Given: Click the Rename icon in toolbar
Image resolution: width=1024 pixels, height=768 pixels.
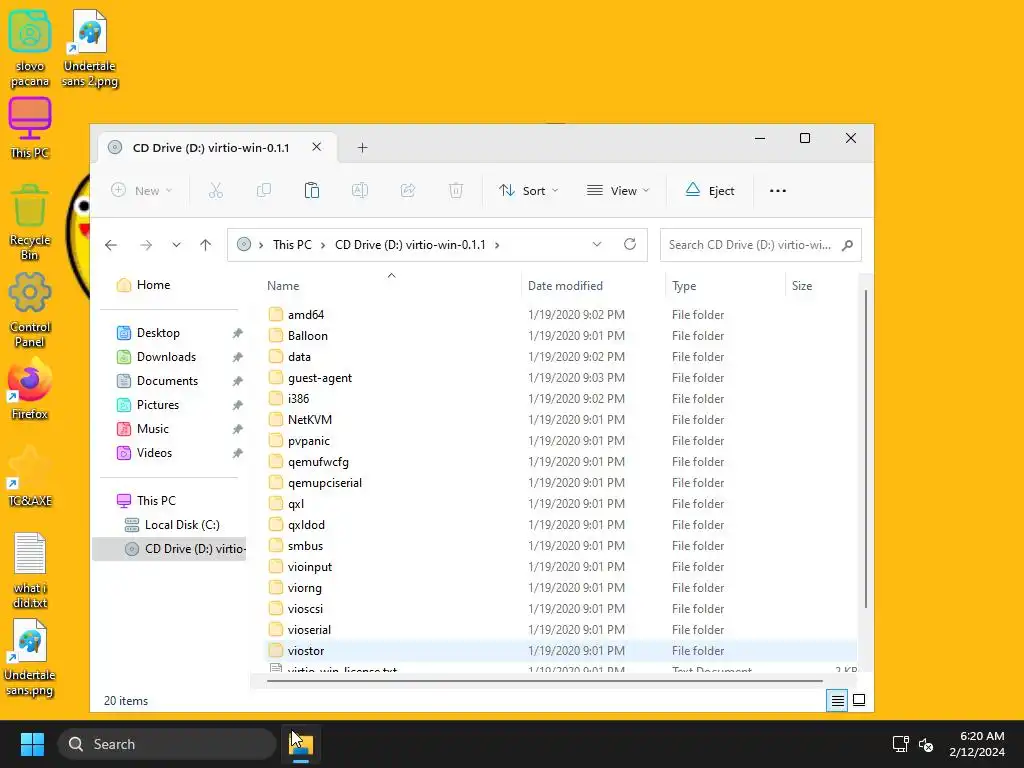Looking at the screenshot, I should point(360,191).
